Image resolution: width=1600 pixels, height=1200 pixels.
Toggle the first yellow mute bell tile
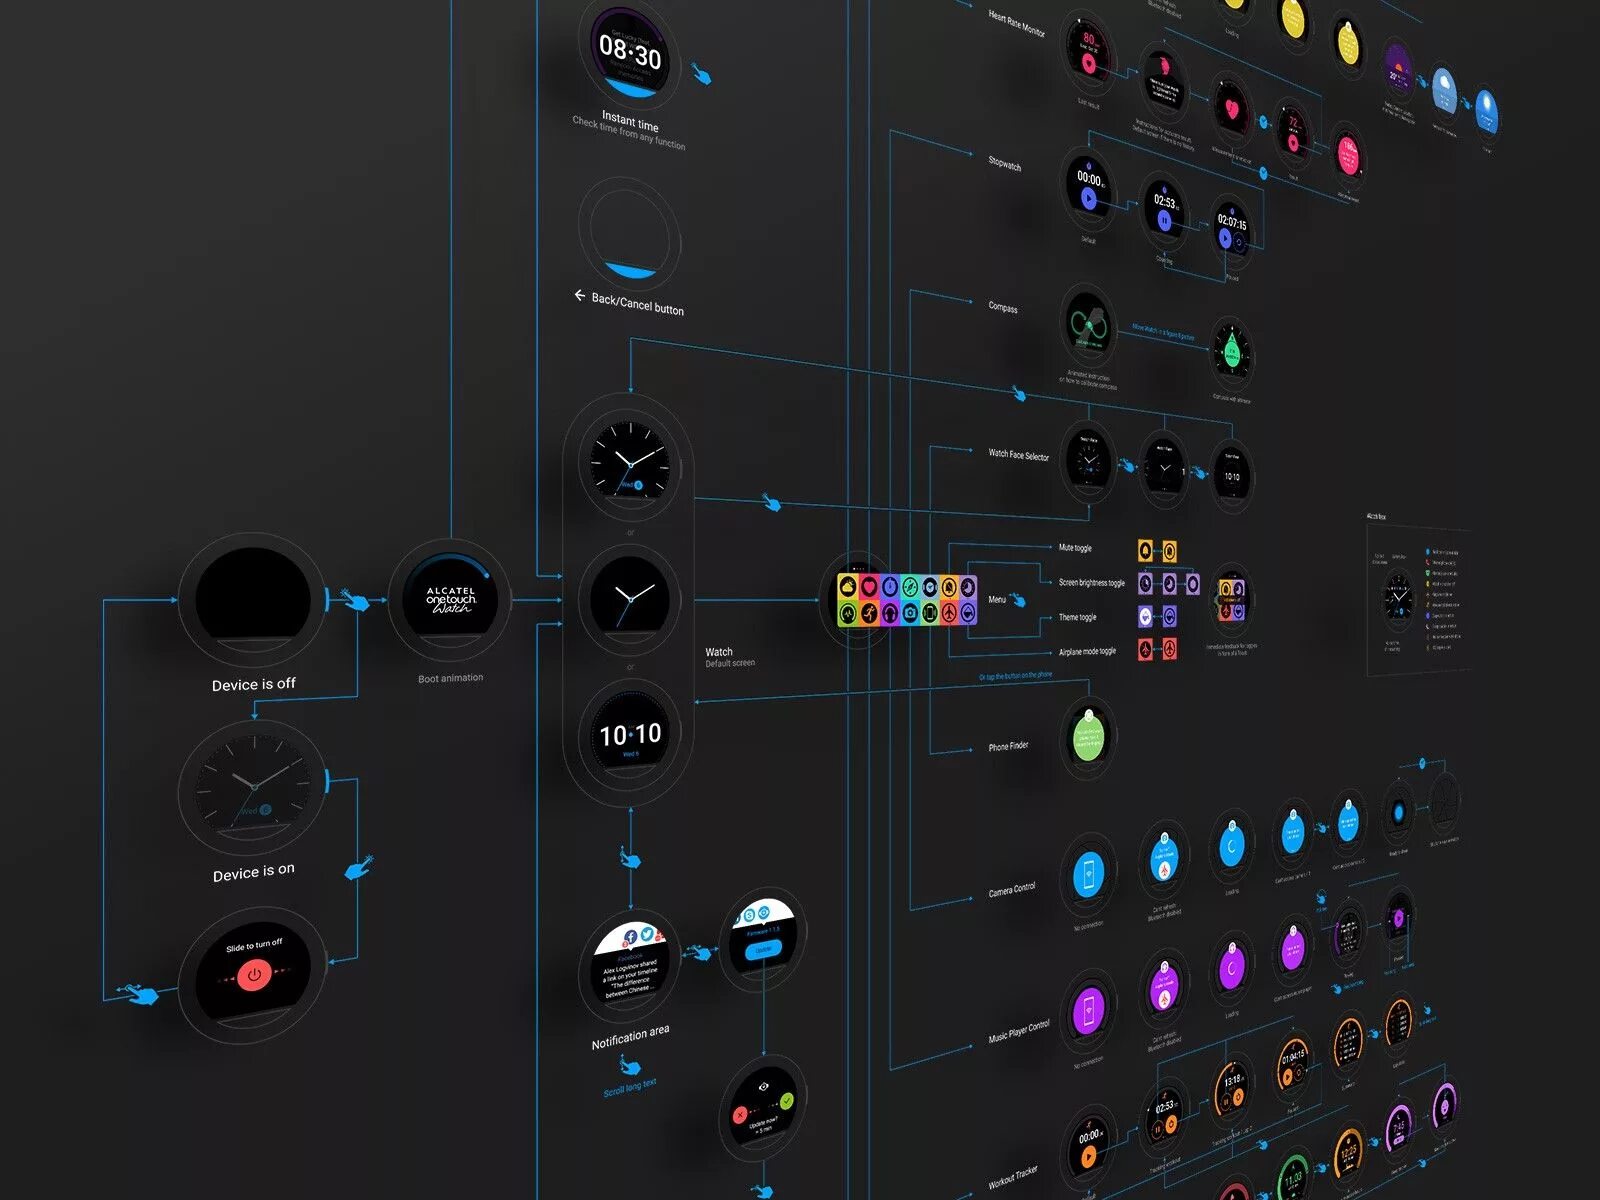coord(1145,550)
